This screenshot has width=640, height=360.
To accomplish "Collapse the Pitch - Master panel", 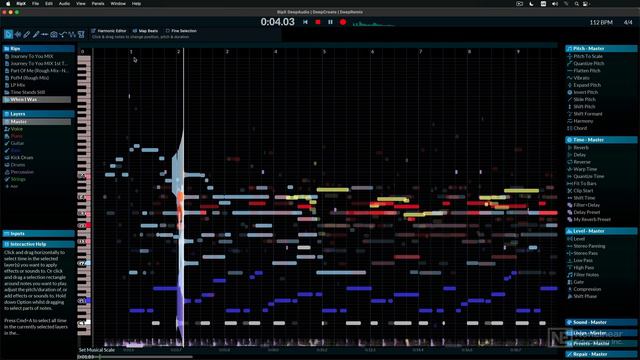I will coord(601,49).
